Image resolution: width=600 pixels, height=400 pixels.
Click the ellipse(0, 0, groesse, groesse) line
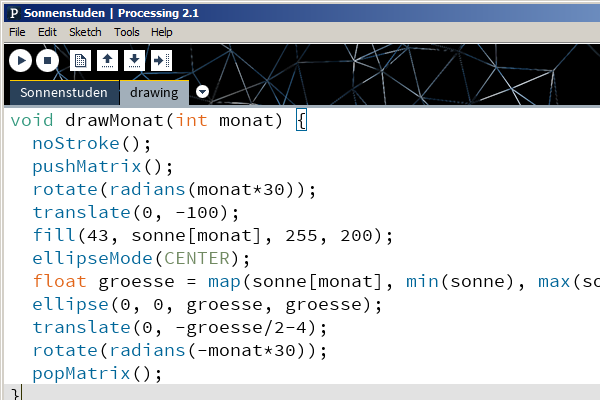tap(207, 305)
